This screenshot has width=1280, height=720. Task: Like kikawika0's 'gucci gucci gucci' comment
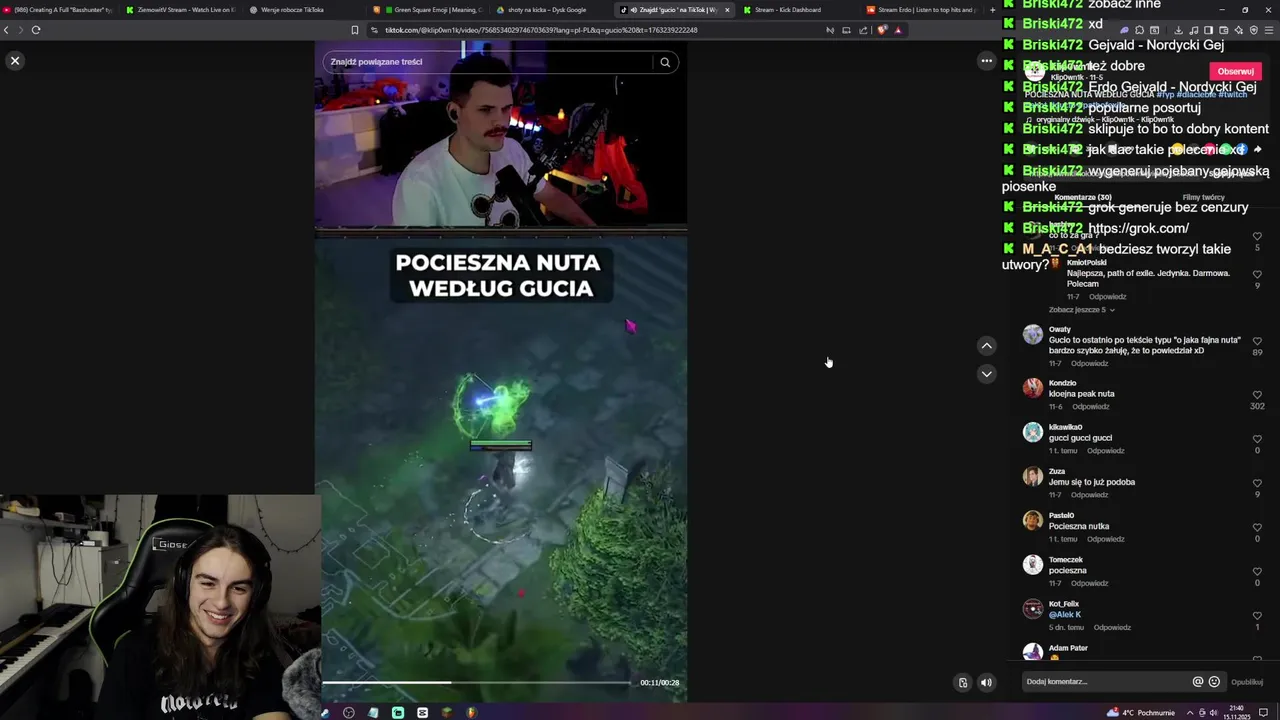(1257, 439)
